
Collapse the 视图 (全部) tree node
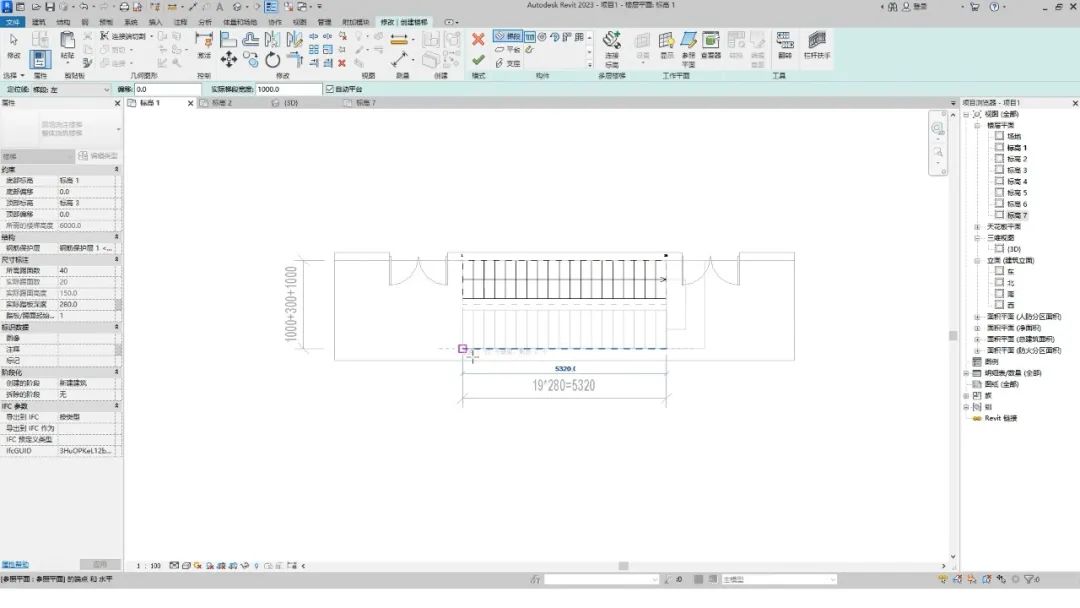966,114
